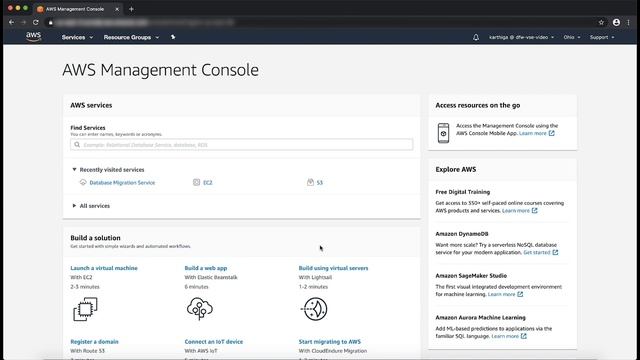The image size is (640, 360).
Task: Click the Lightsail compass icon
Action: click(x=314, y=309)
